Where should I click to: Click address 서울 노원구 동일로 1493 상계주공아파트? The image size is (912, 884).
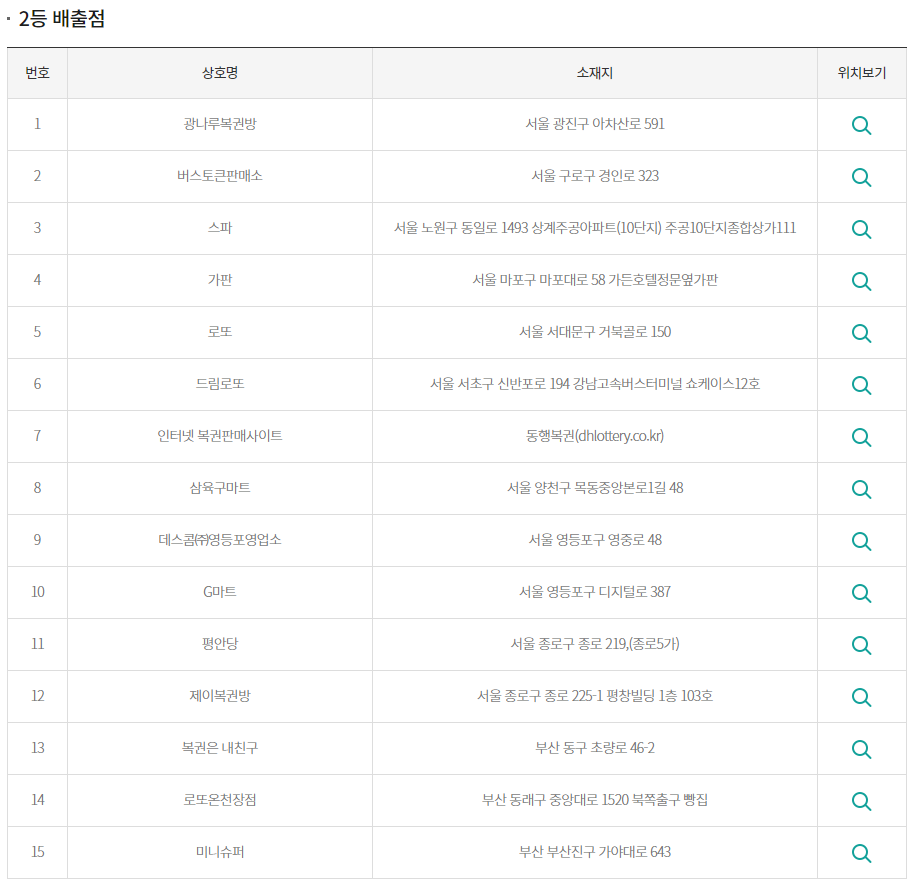(x=594, y=228)
